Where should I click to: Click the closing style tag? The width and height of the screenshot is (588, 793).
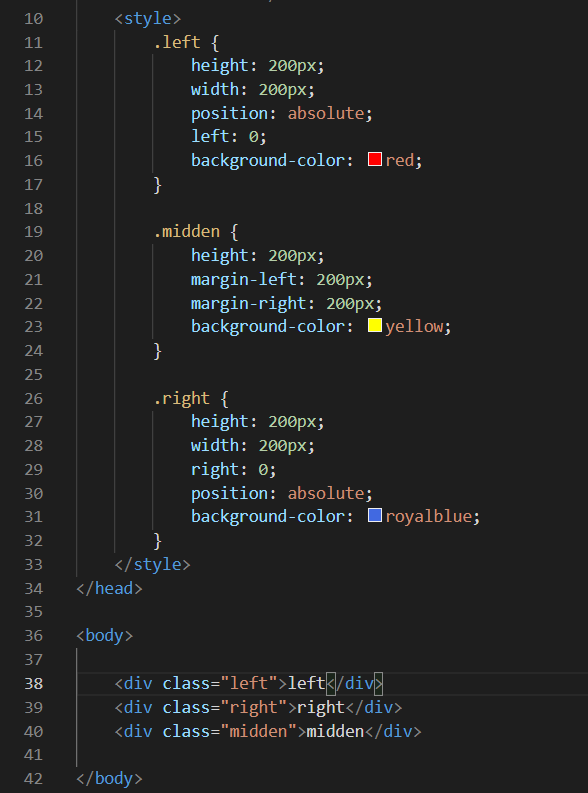point(152,564)
